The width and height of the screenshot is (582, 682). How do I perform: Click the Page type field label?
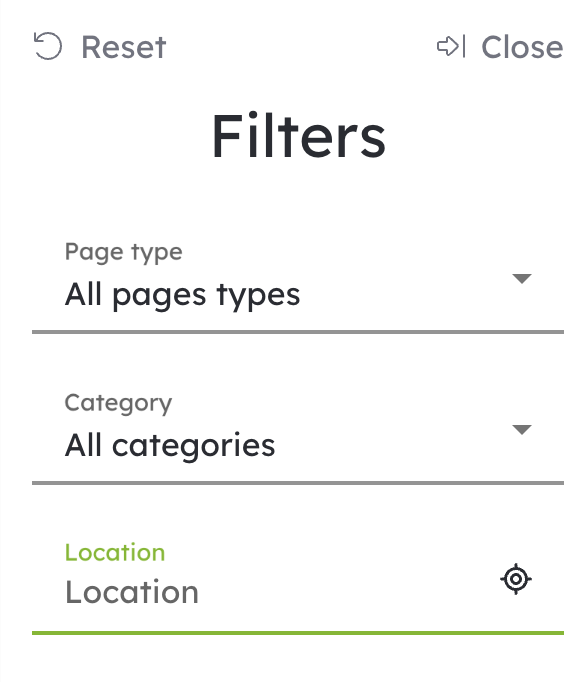click(124, 252)
